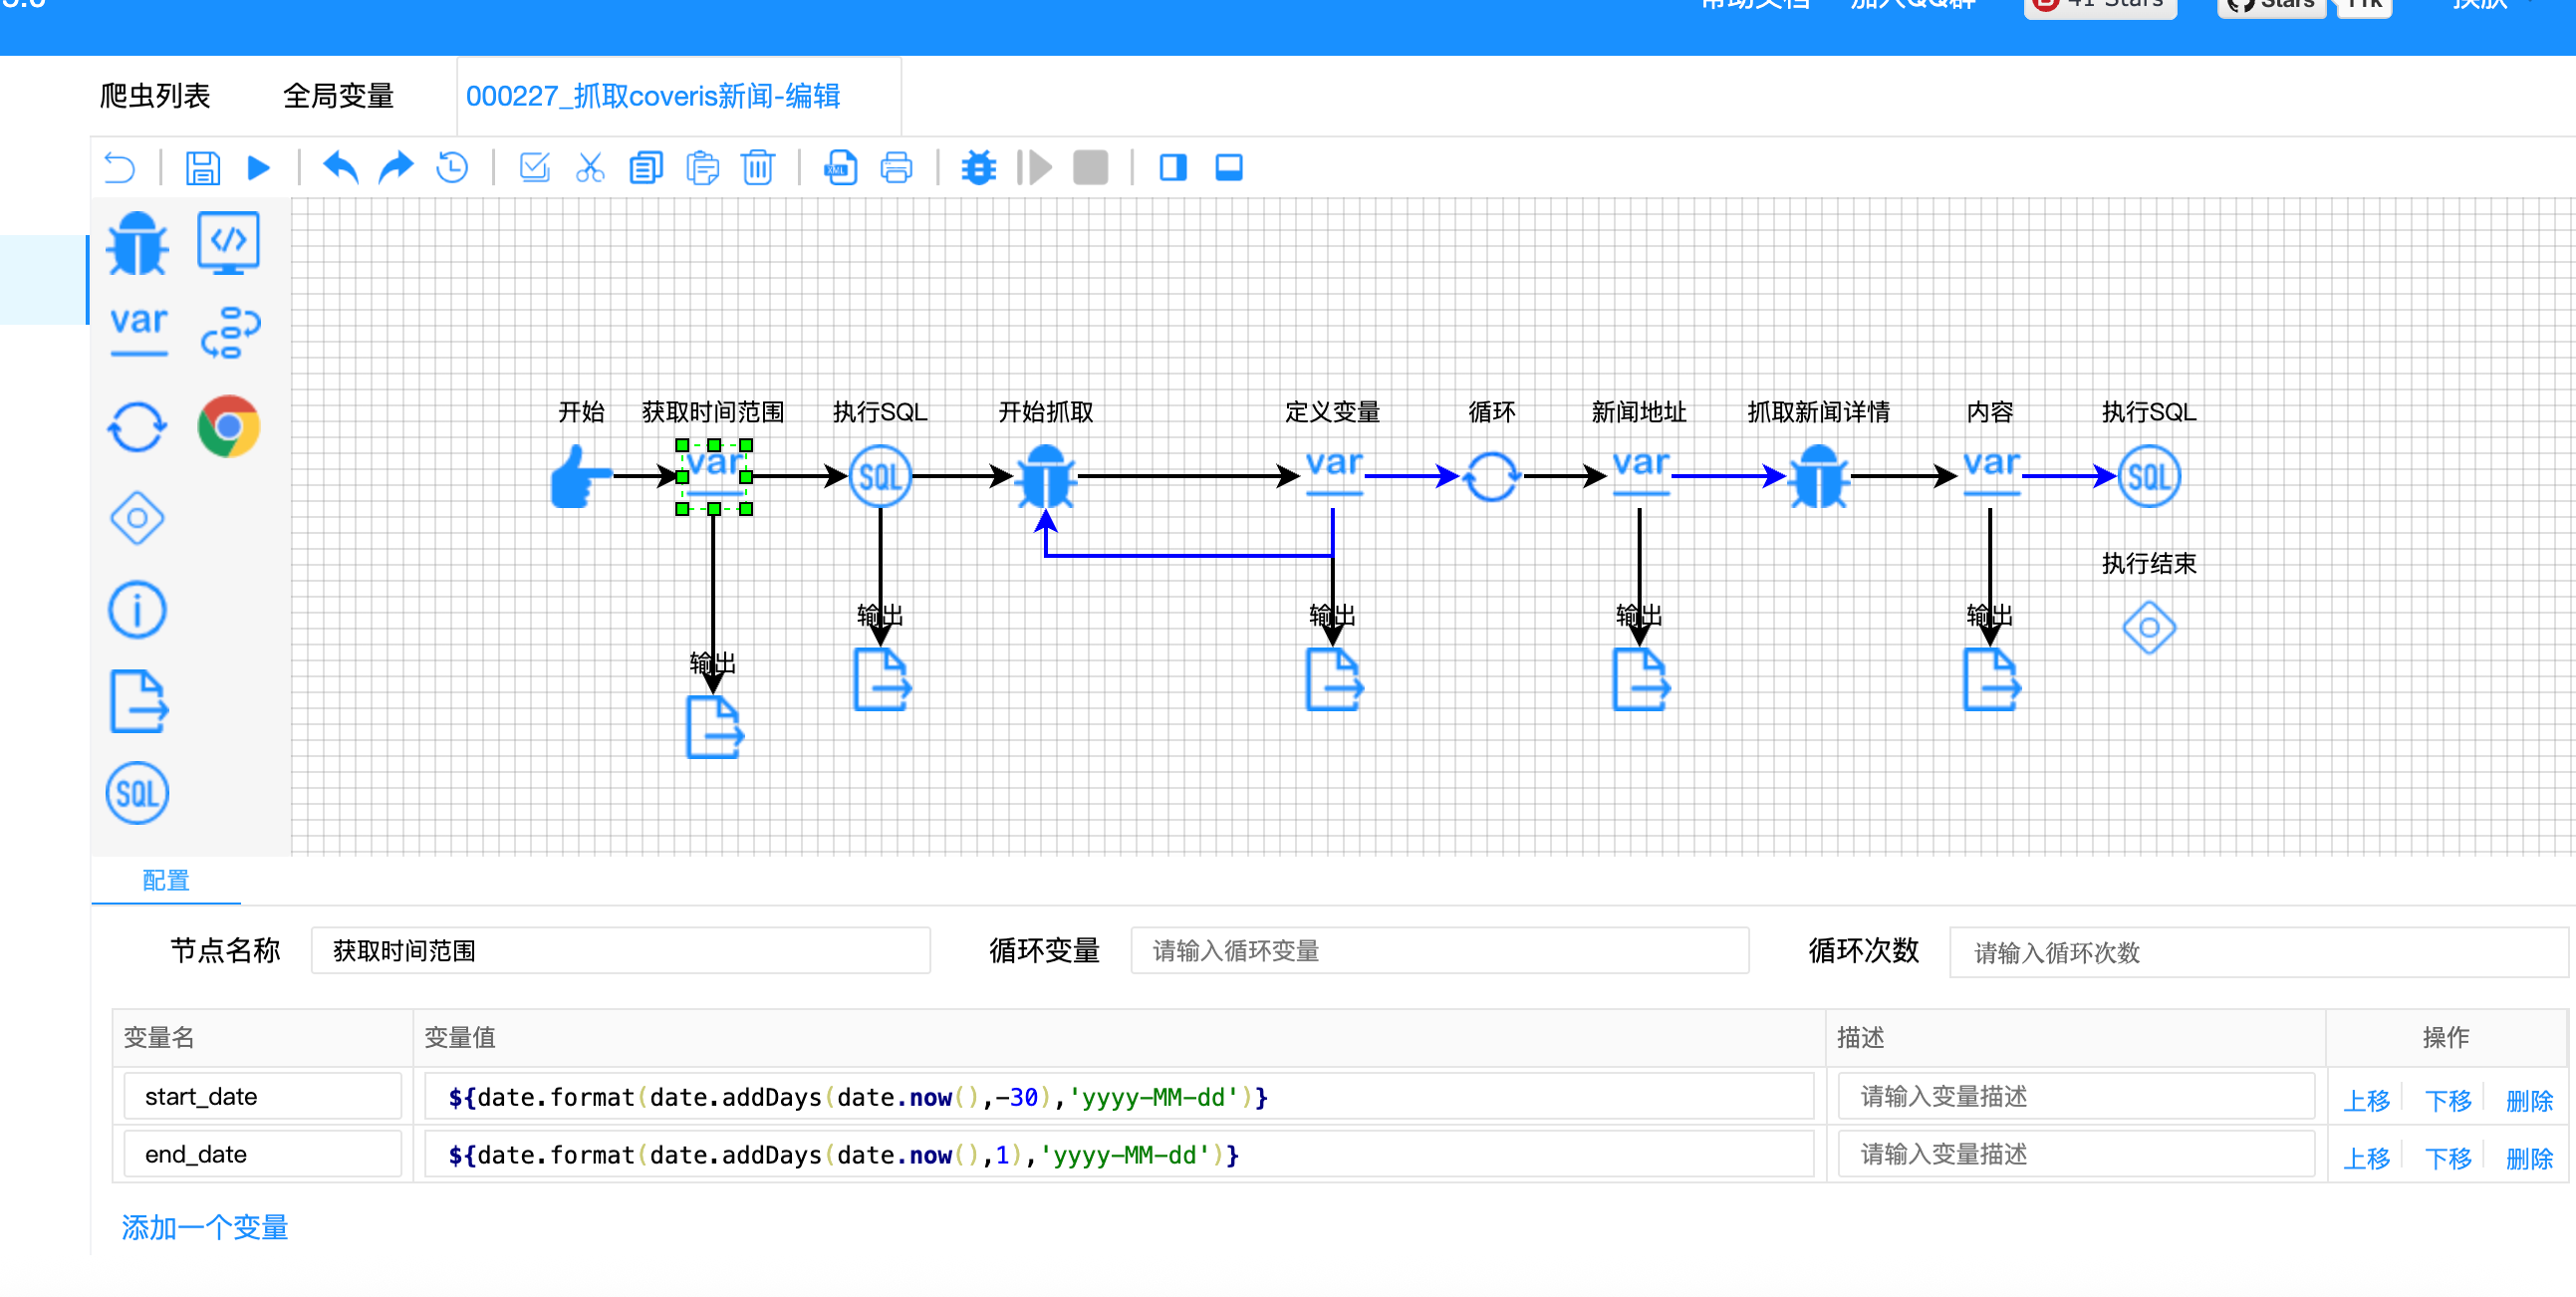Open the 全局变量 tab
The image size is (2576, 1297).
pos(340,95)
